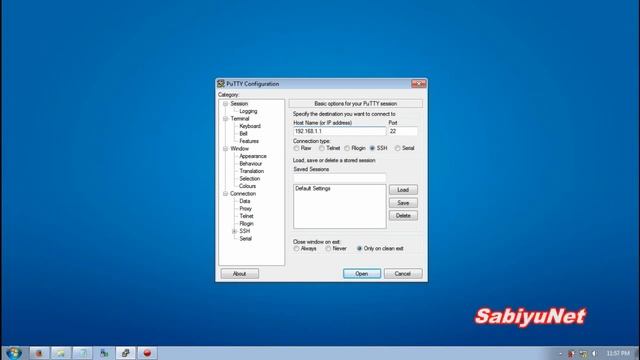Select the Serial connection type radio
This screenshot has width=640, height=360.
[x=398, y=148]
